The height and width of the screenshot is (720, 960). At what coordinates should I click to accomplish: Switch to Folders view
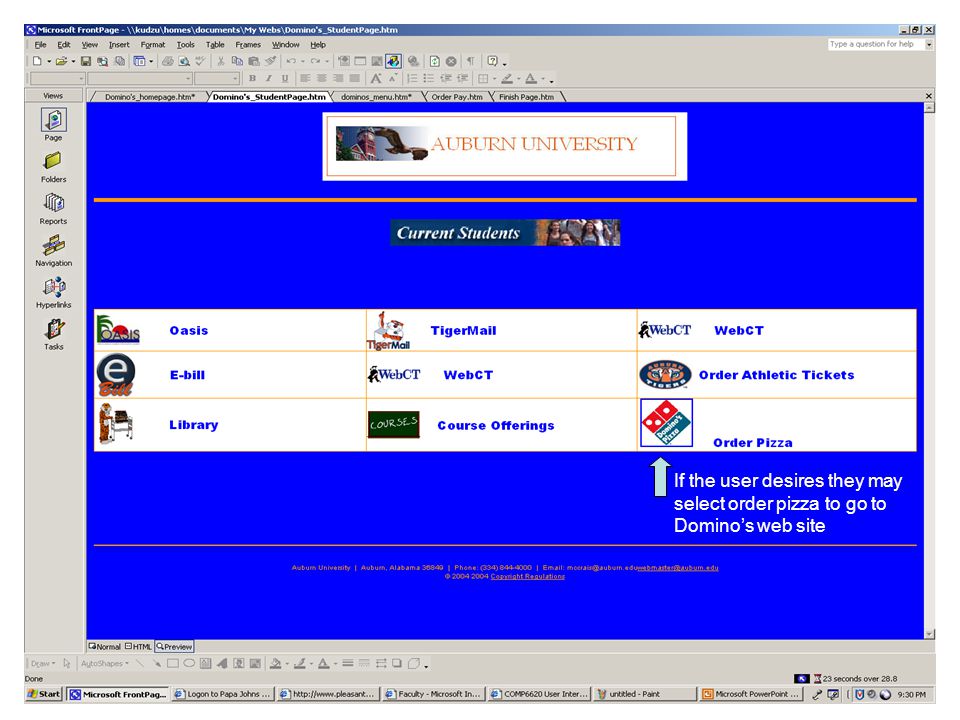53,167
